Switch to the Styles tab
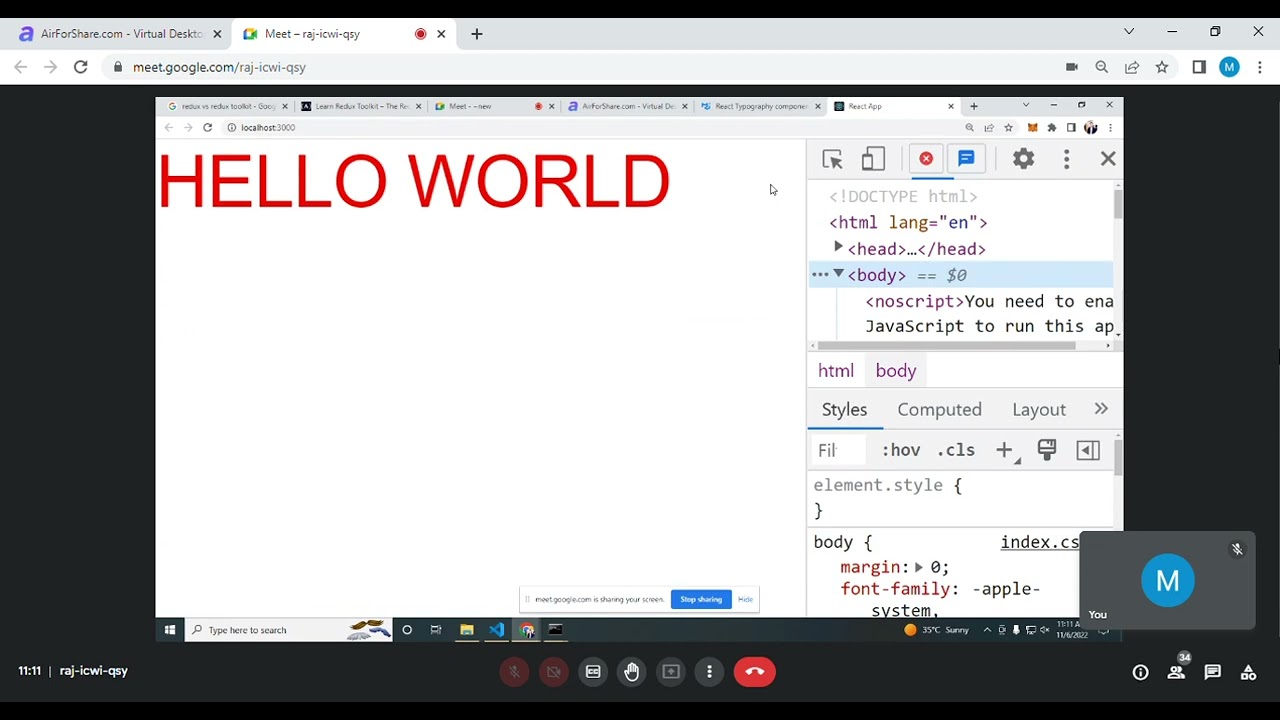This screenshot has height=720, width=1280. 845,410
